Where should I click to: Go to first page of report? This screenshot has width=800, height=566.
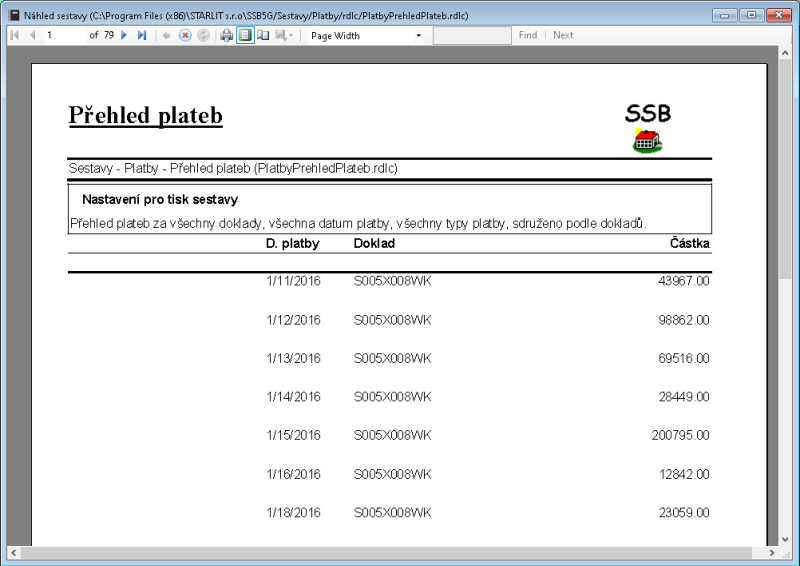15,35
